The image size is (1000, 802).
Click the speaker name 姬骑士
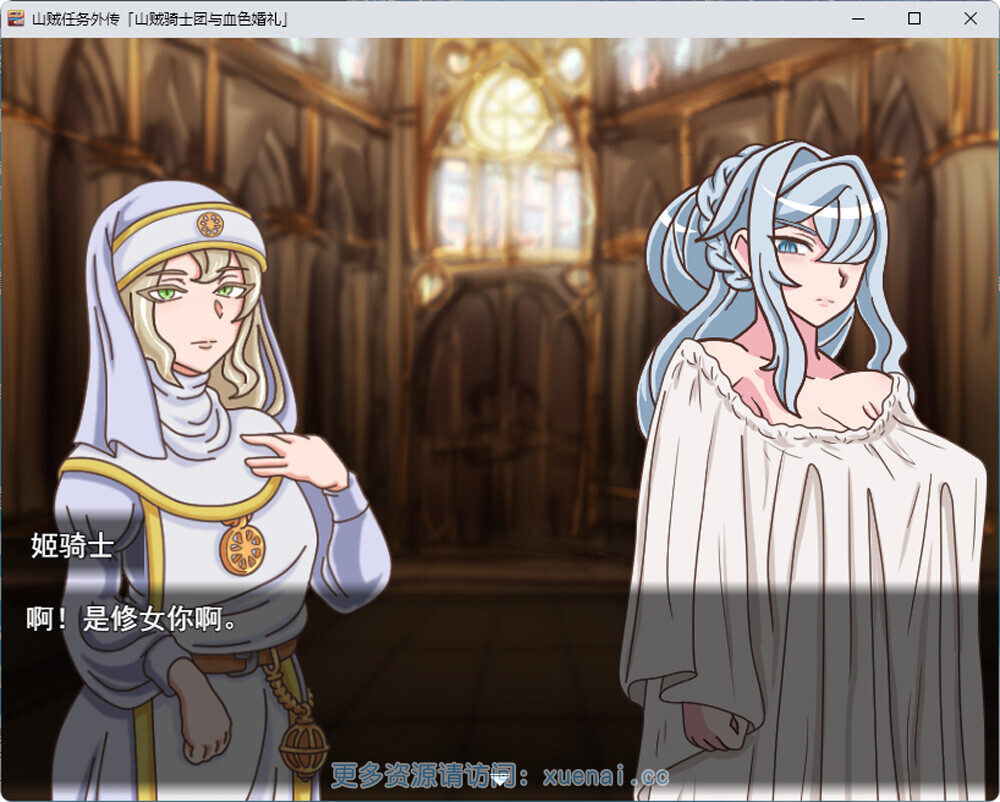click(x=72, y=546)
